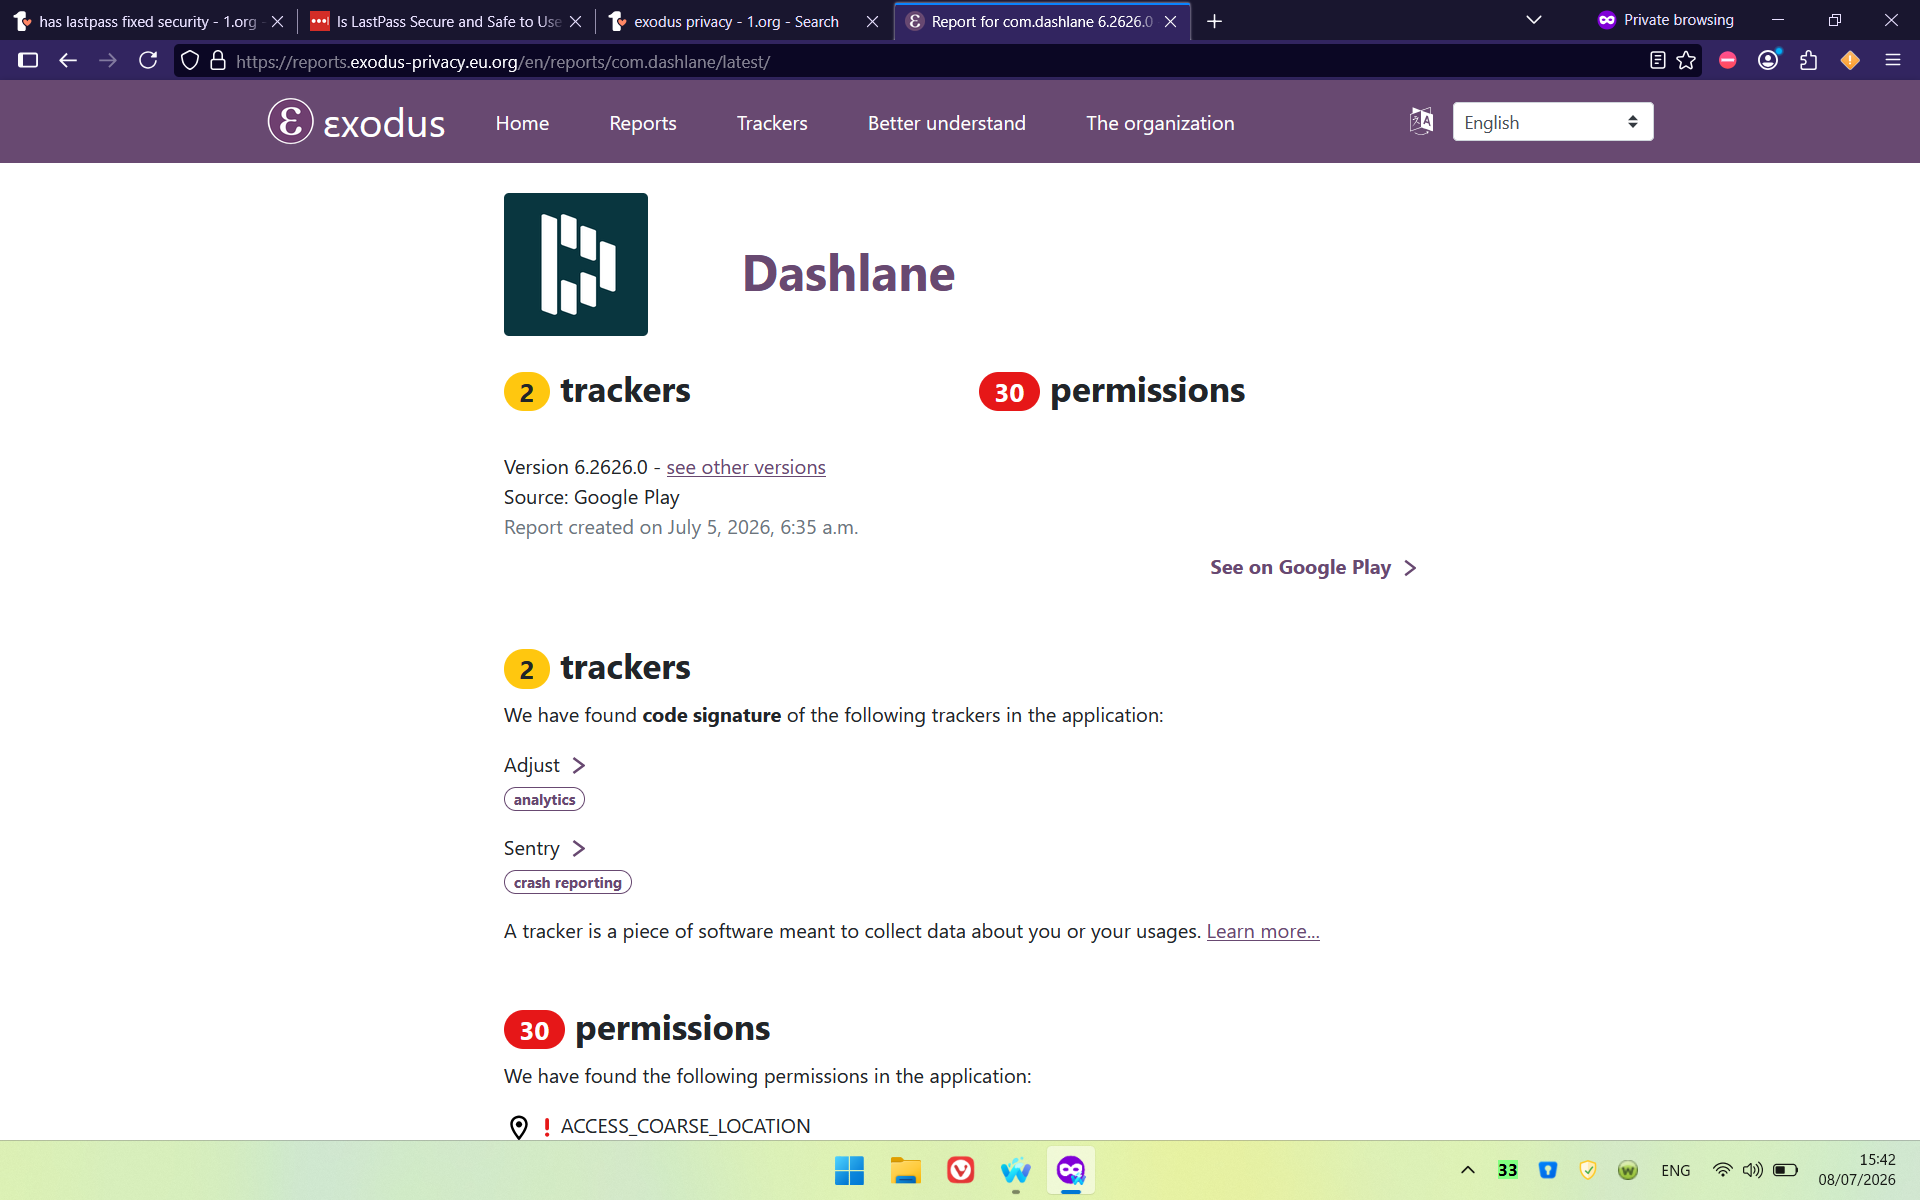Switch ENG input language indicator
This screenshot has height=1200, width=1920.
[x=1676, y=1170]
